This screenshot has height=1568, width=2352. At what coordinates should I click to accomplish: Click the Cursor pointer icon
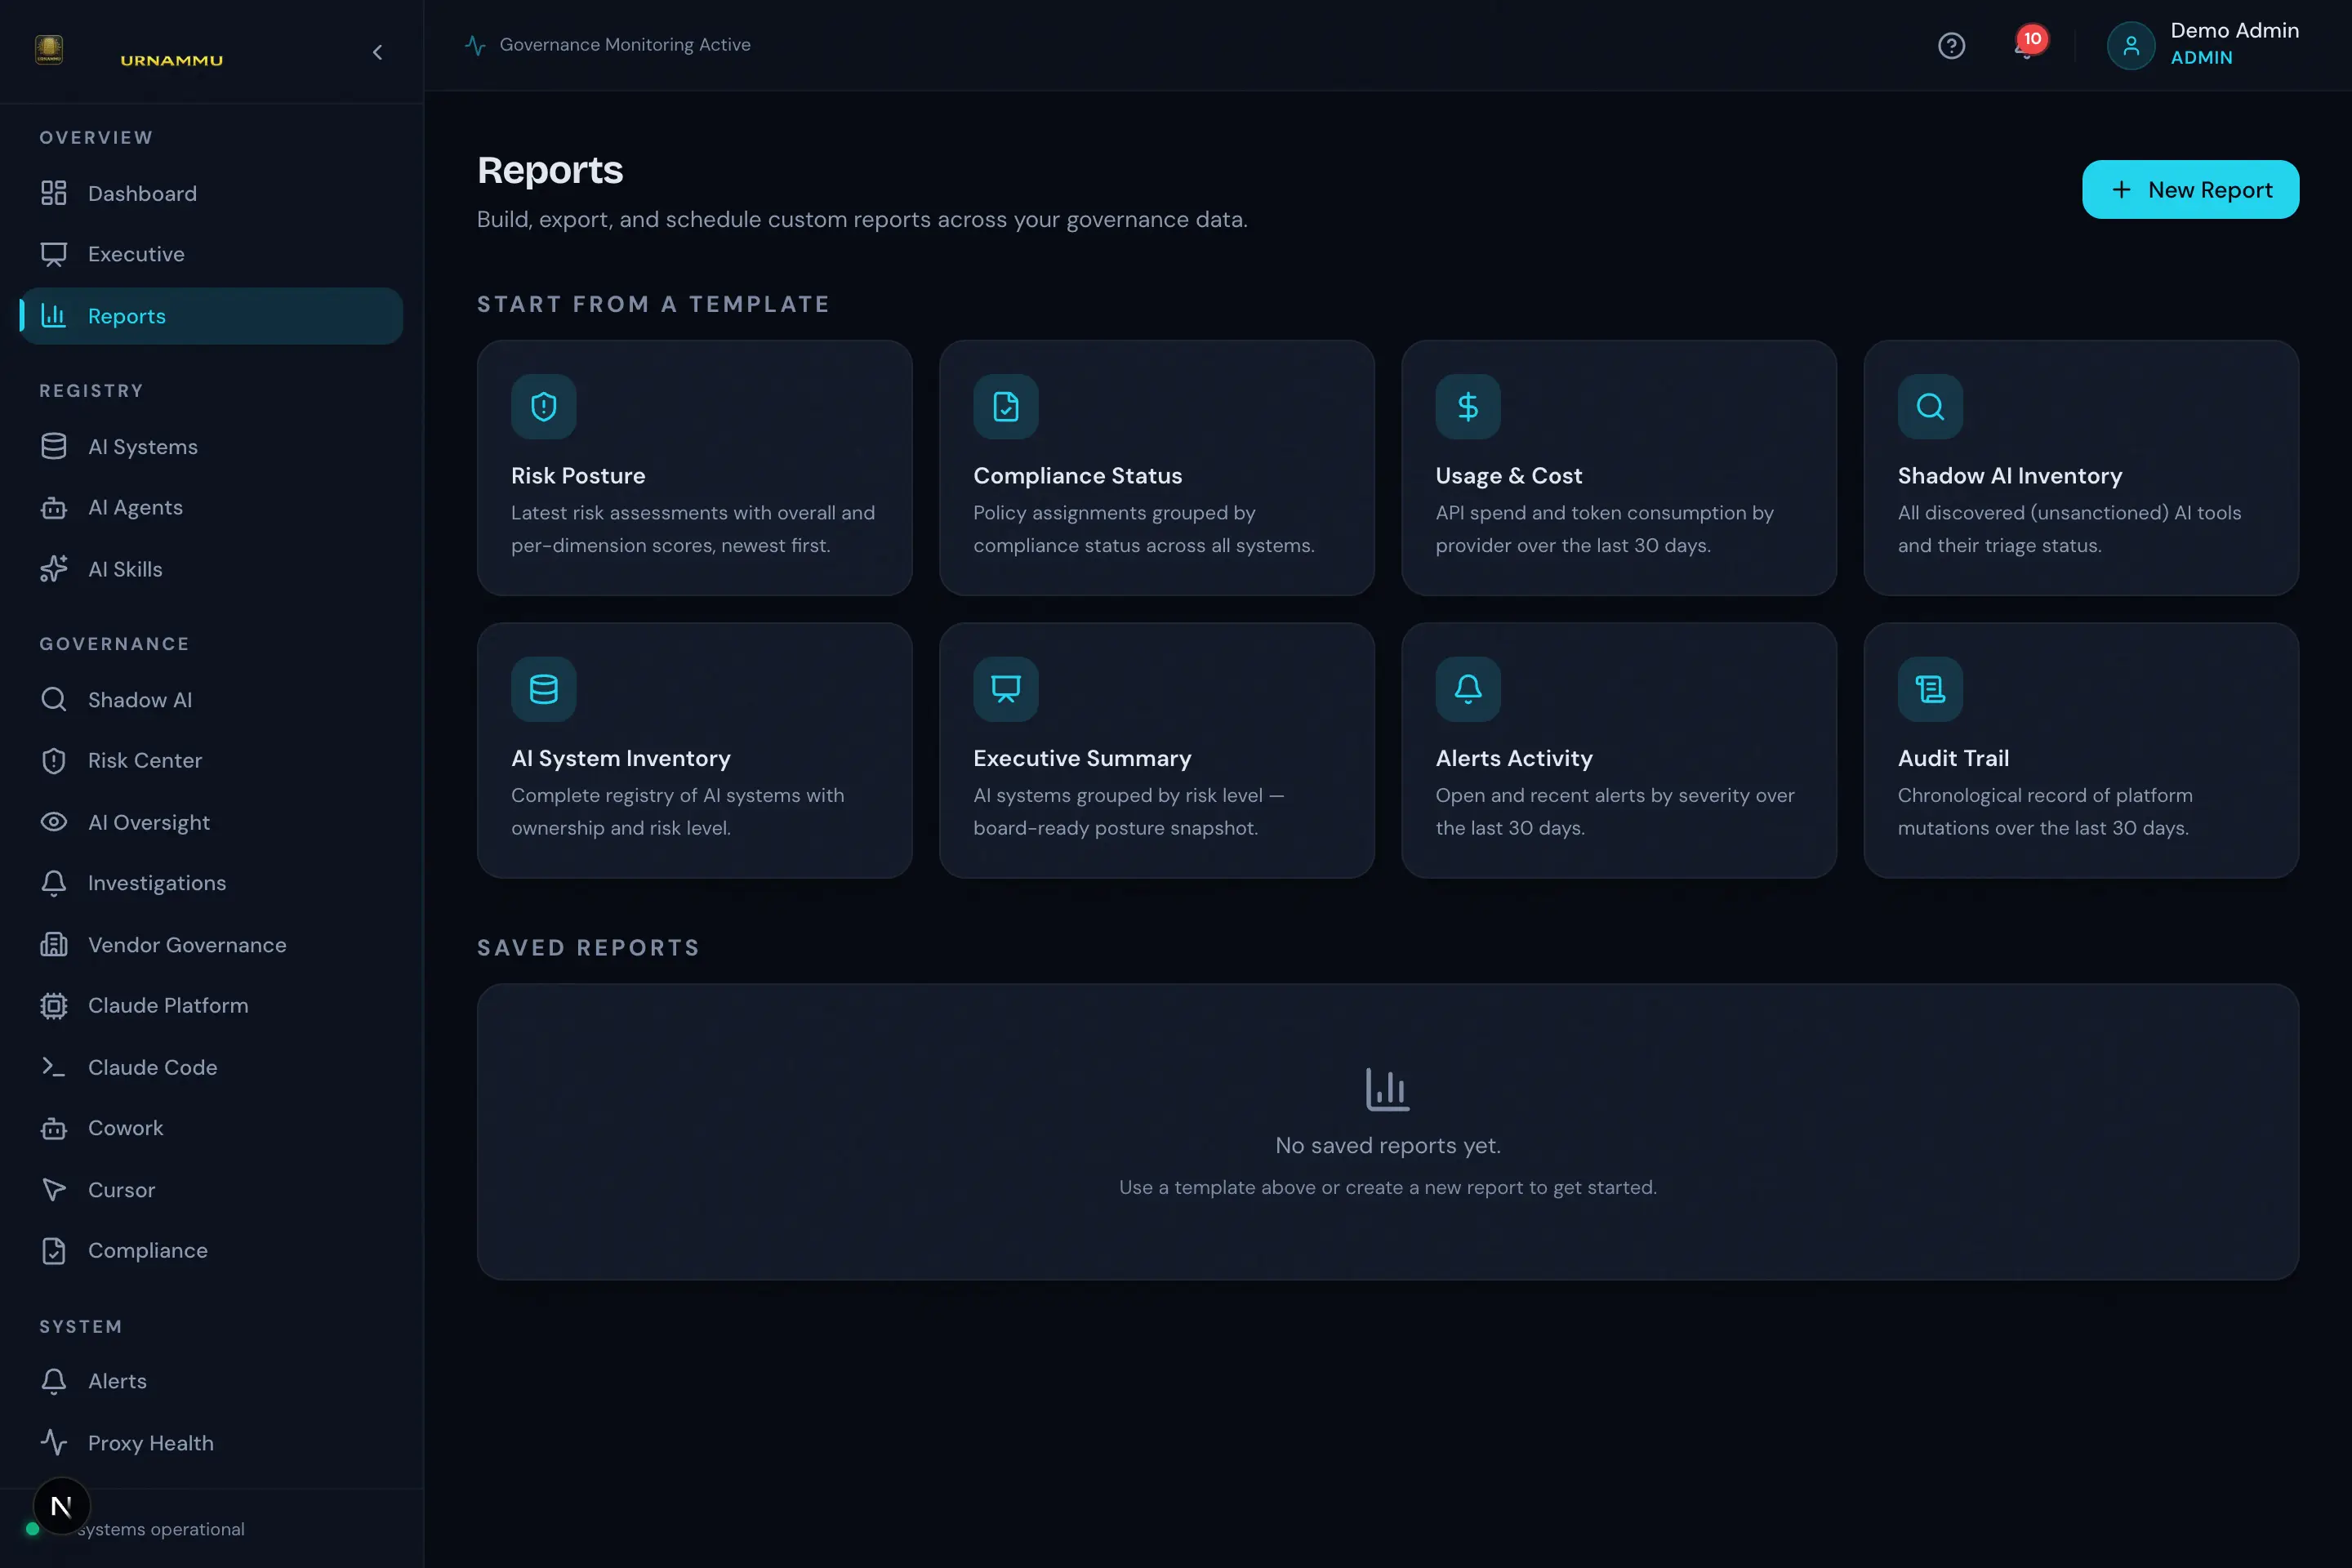(54, 1189)
